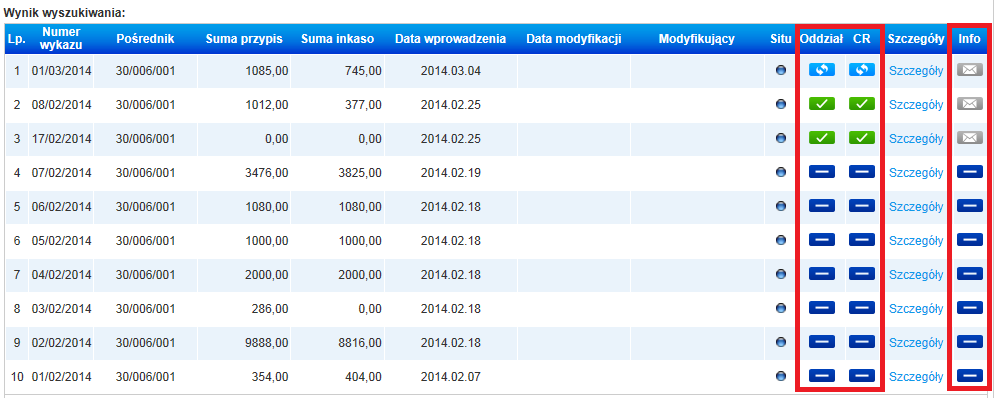Screen dimensions: 995x398
Task: Click Situ blue dot for wykaz 07/02/2014
Action: click(781, 172)
